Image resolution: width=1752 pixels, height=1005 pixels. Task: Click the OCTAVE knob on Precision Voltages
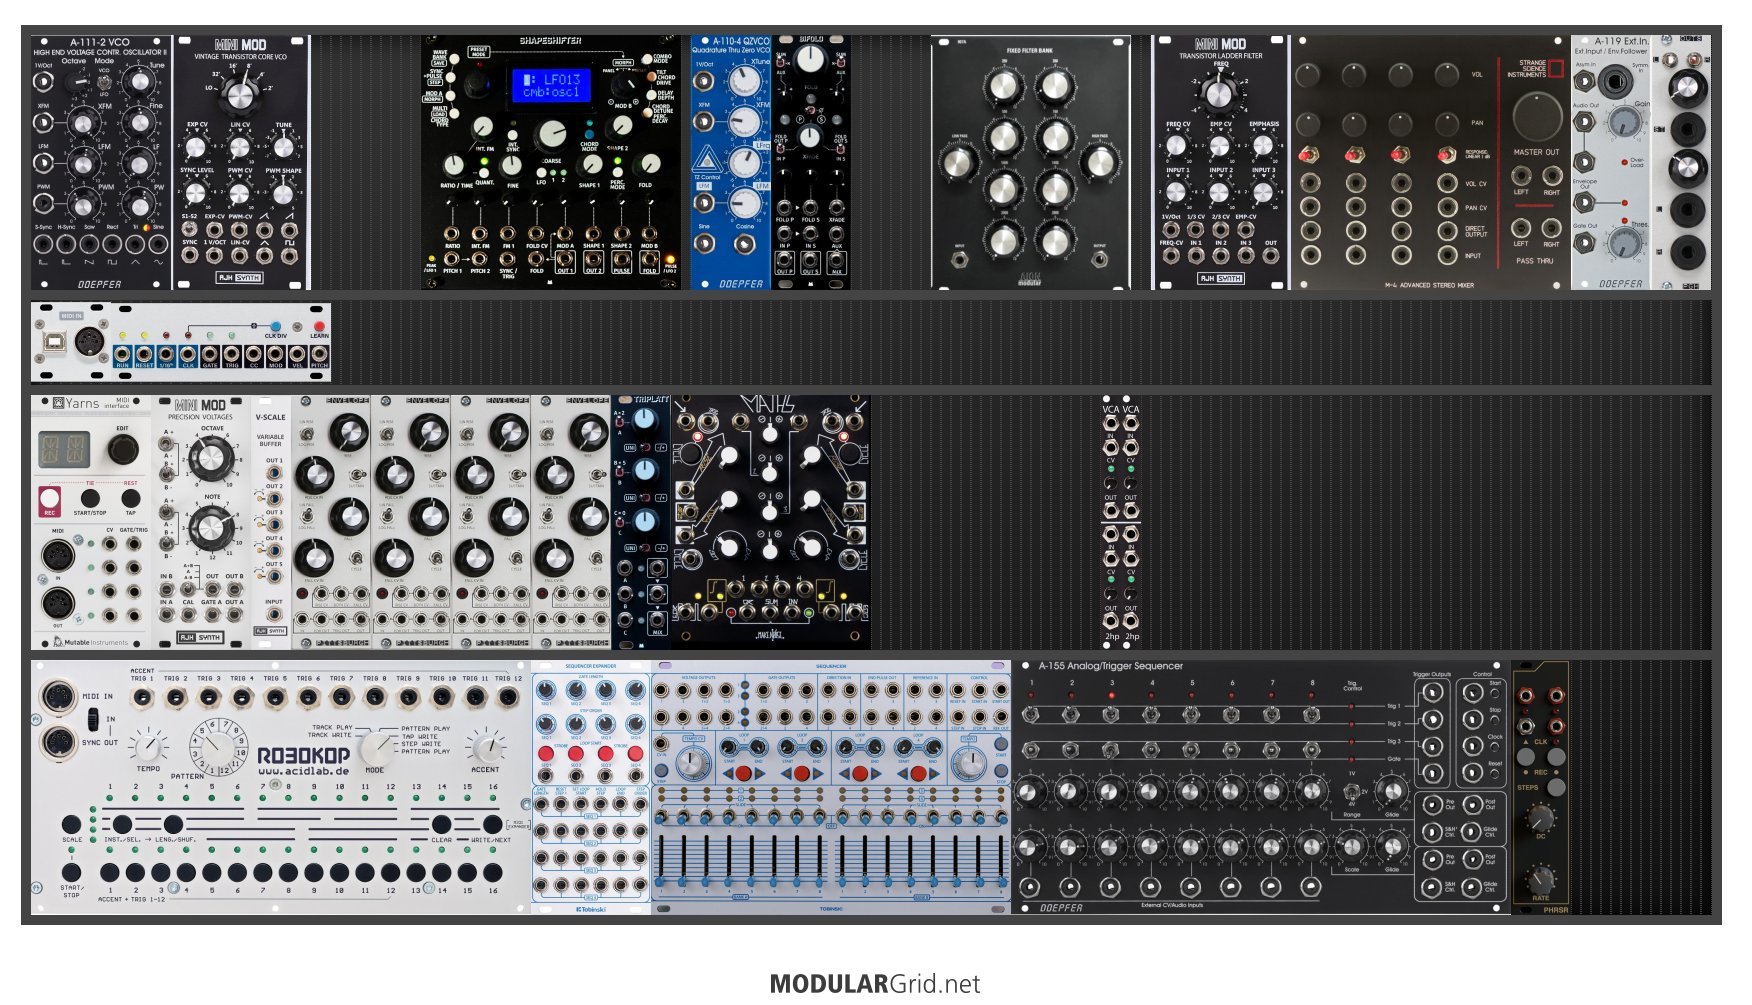click(x=211, y=459)
